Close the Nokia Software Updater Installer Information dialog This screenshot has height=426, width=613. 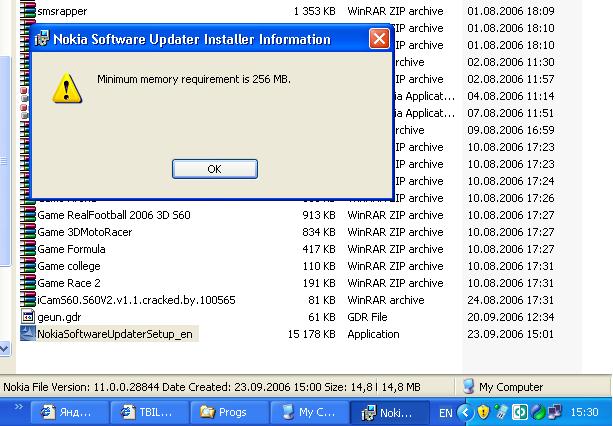(379, 39)
